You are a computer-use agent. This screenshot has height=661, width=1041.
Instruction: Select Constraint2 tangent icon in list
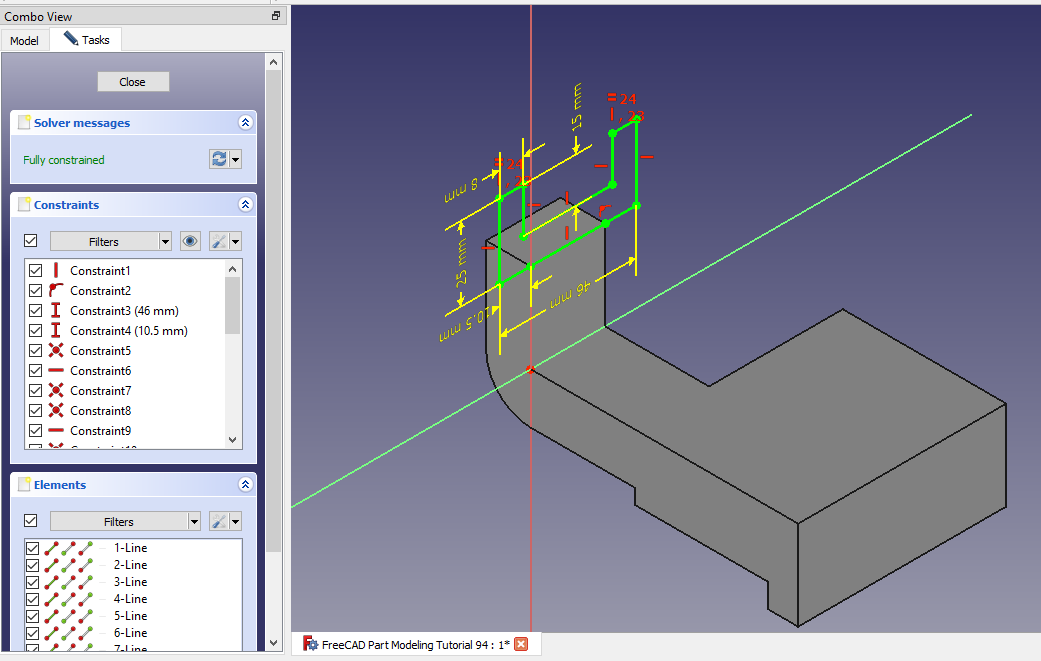click(x=56, y=291)
